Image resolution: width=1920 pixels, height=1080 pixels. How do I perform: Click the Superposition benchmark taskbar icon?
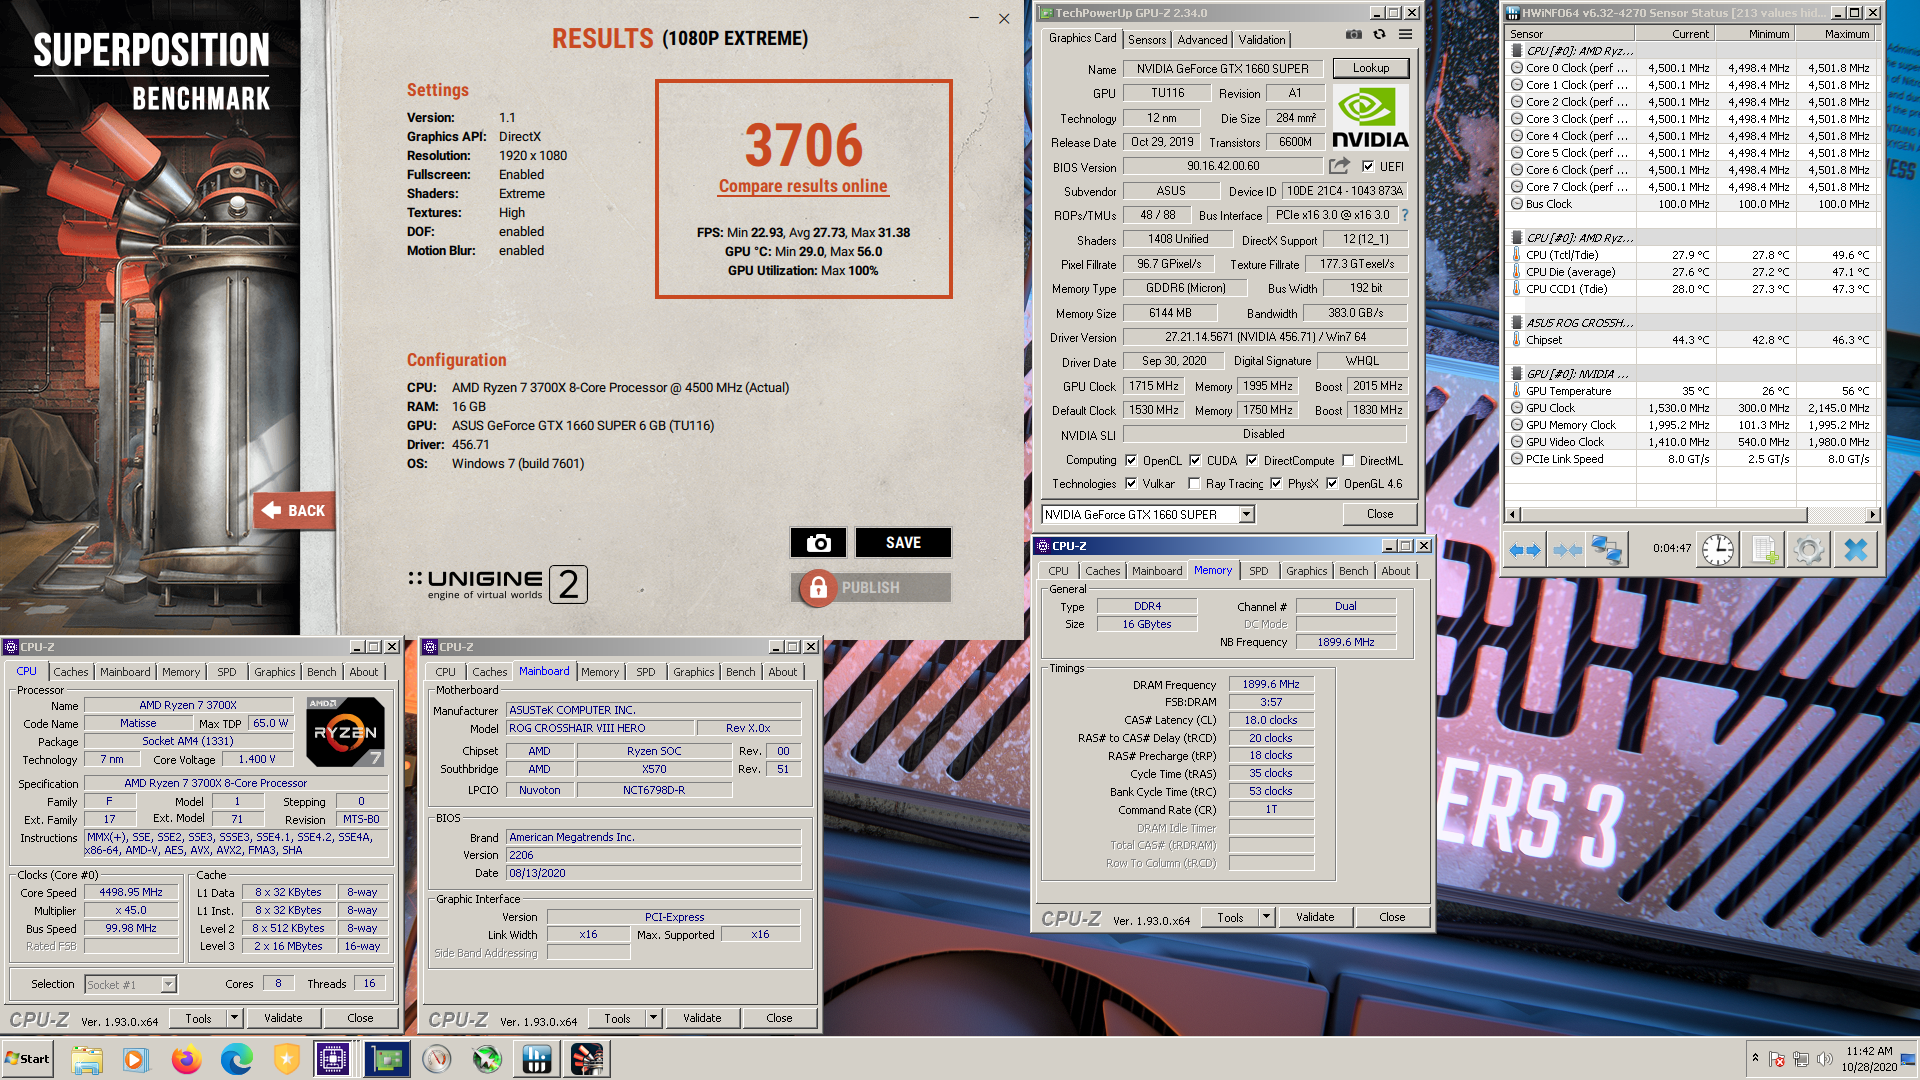click(x=587, y=1059)
